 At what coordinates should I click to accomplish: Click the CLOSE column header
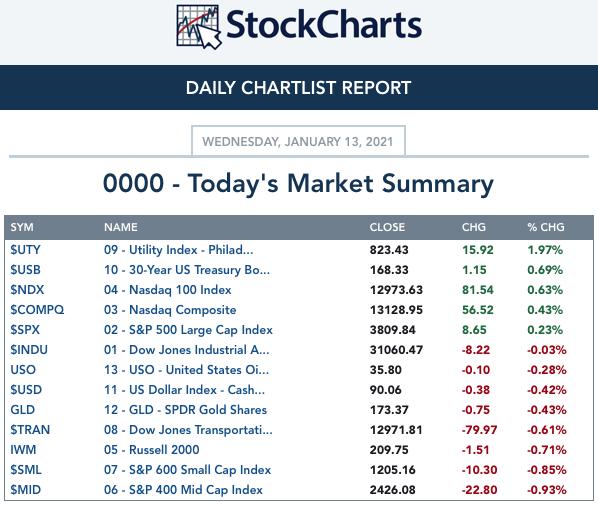coord(387,227)
